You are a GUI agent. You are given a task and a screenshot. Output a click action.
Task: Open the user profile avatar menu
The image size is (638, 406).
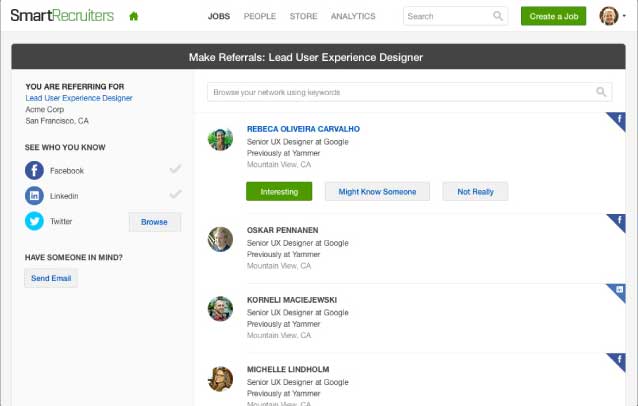(609, 16)
